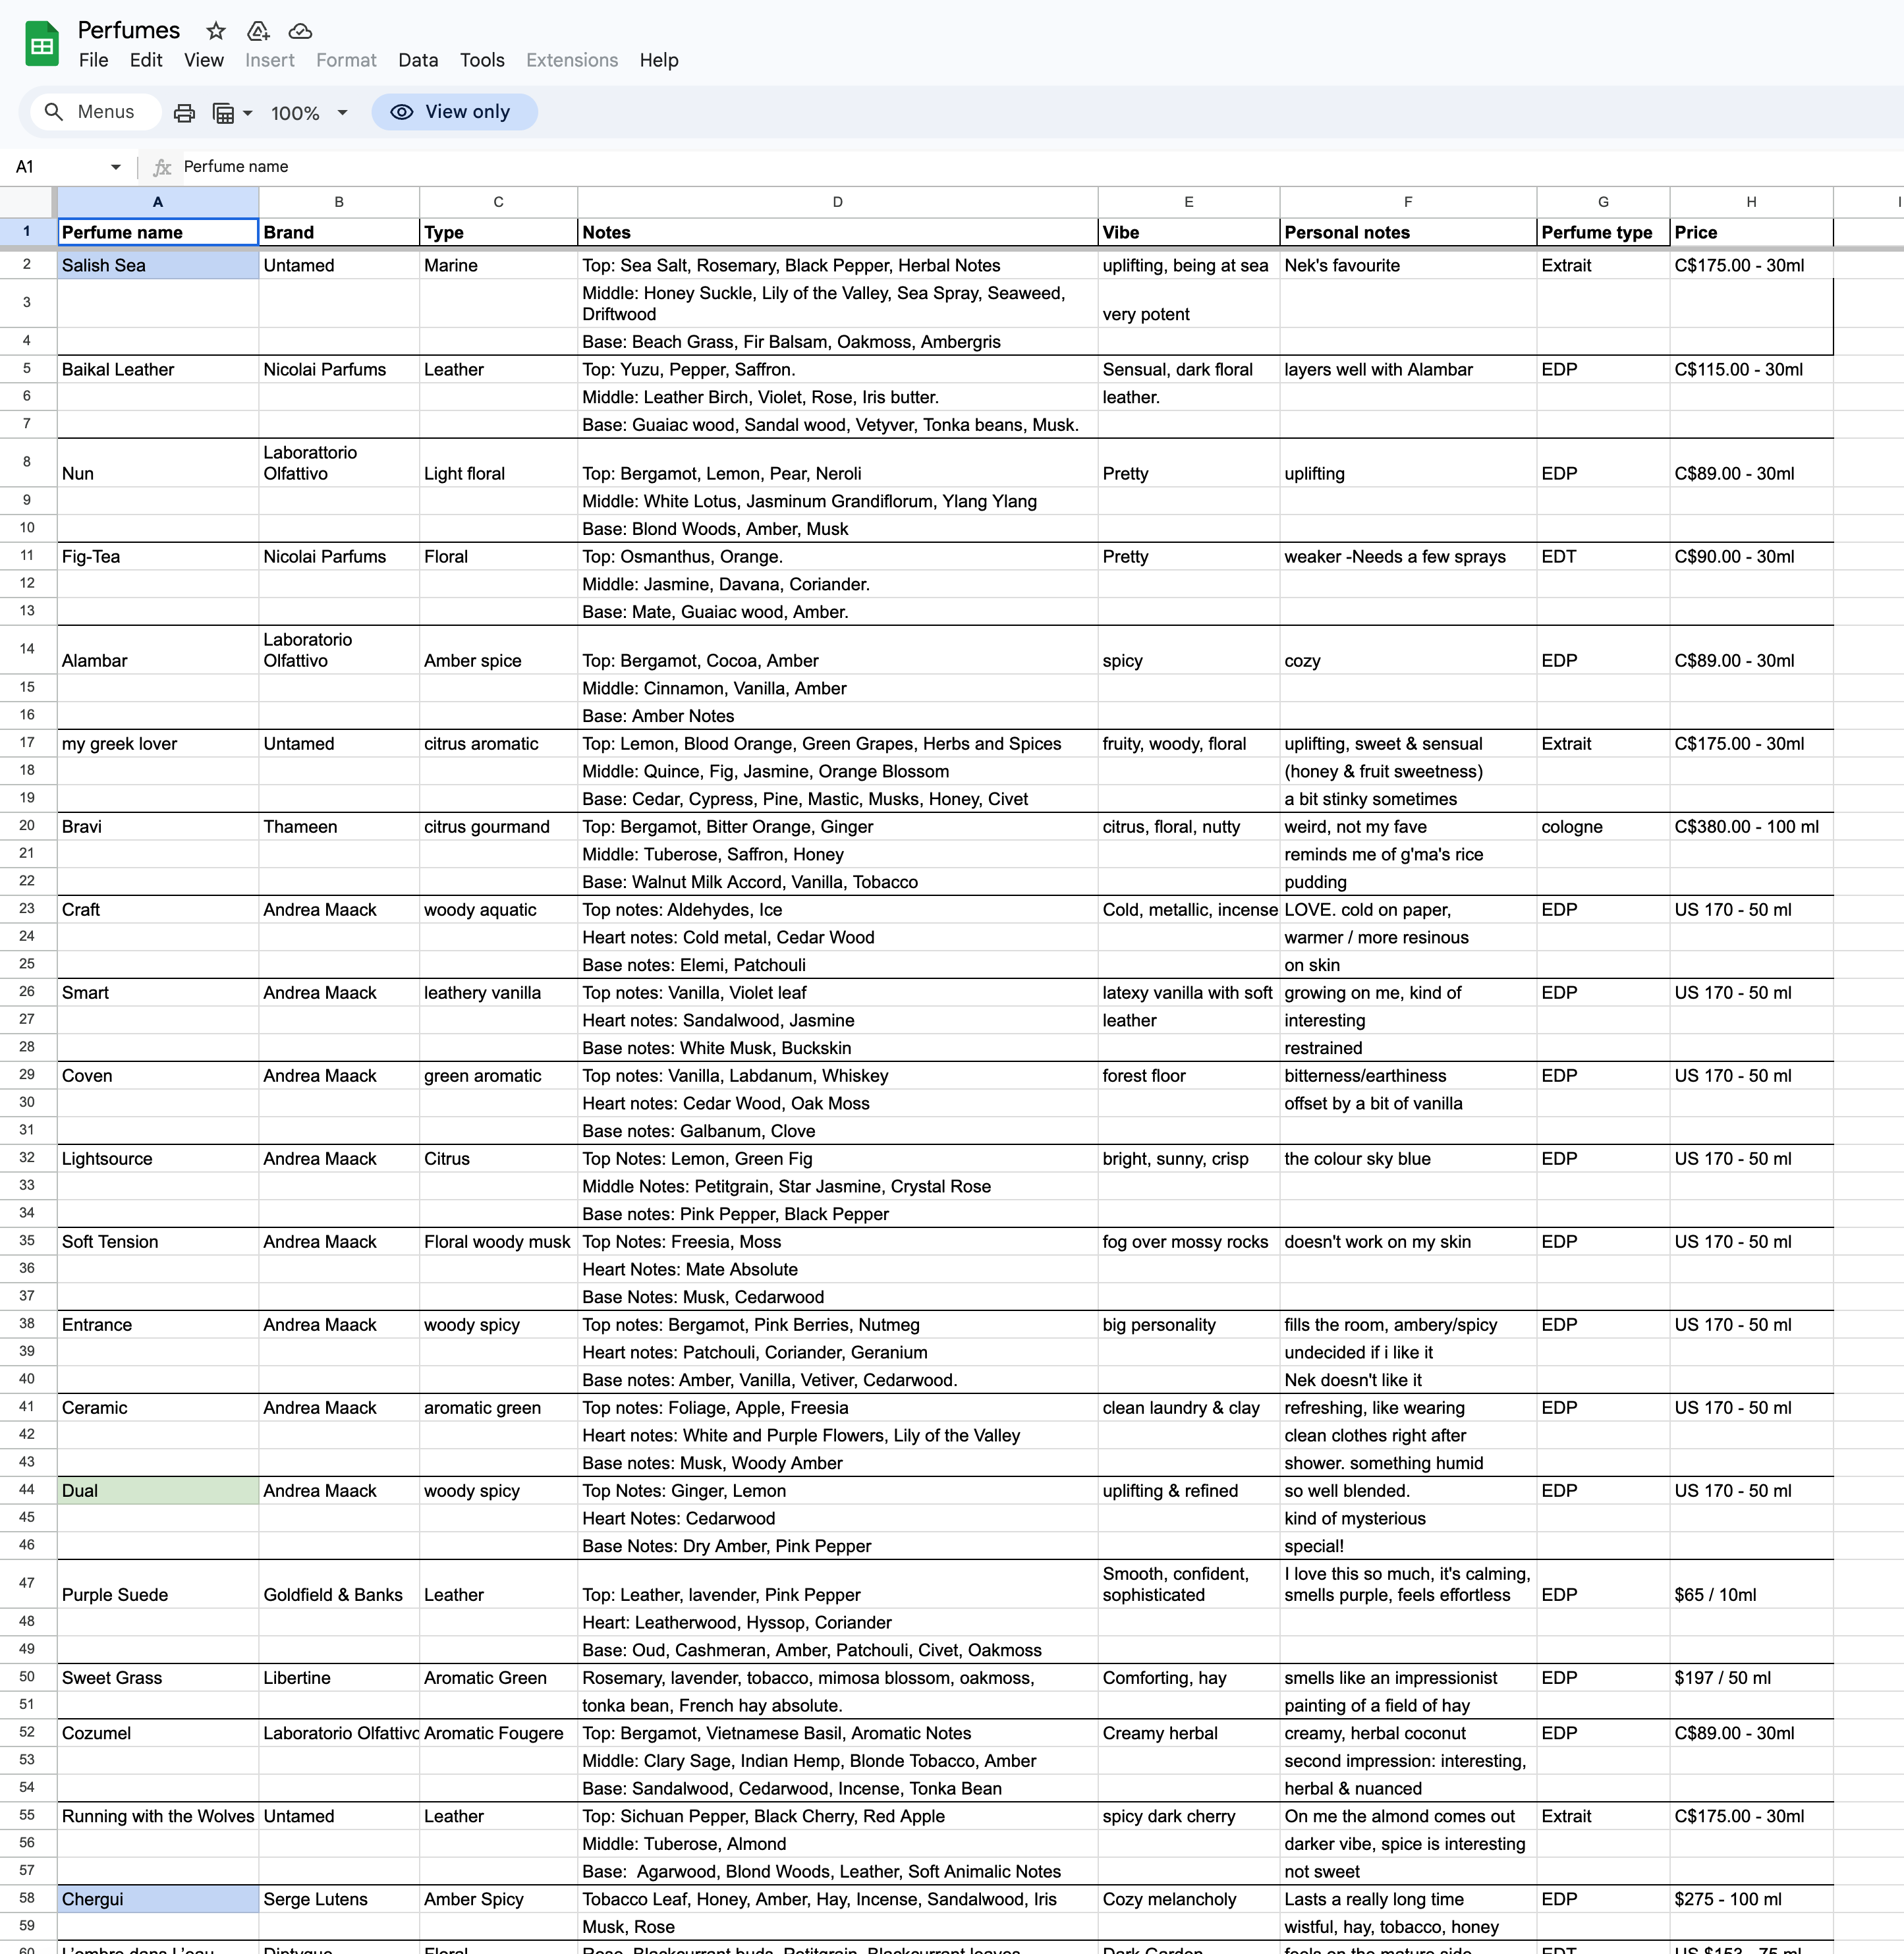The height and width of the screenshot is (1954, 1904).
Task: Click the filter views table icon
Action: [x=223, y=113]
